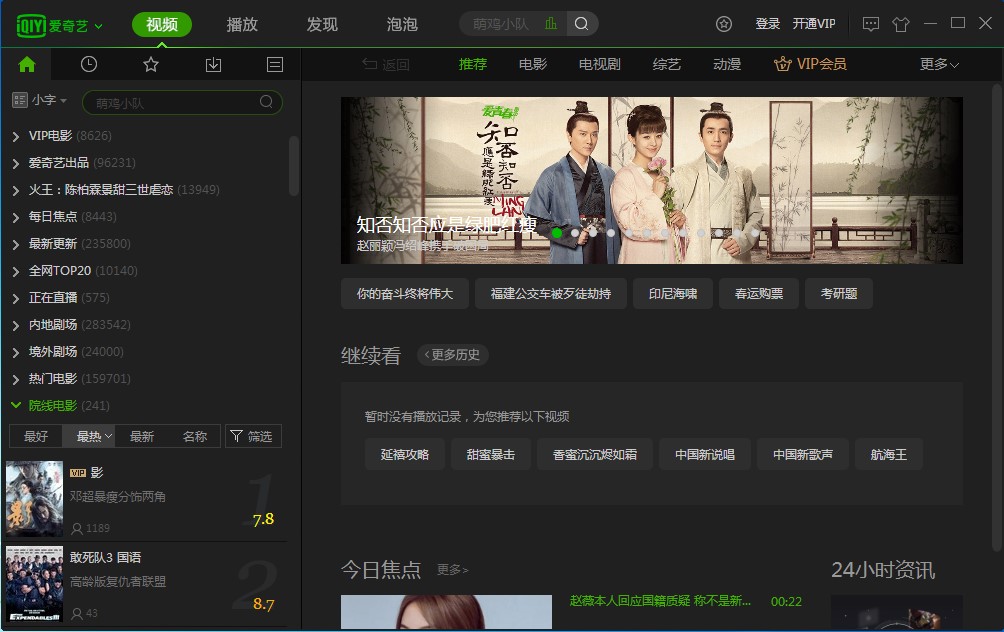Image resolution: width=1004 pixels, height=632 pixels.
Task: Open the 敢死队3 poster thumbnail
Action: click(35, 584)
